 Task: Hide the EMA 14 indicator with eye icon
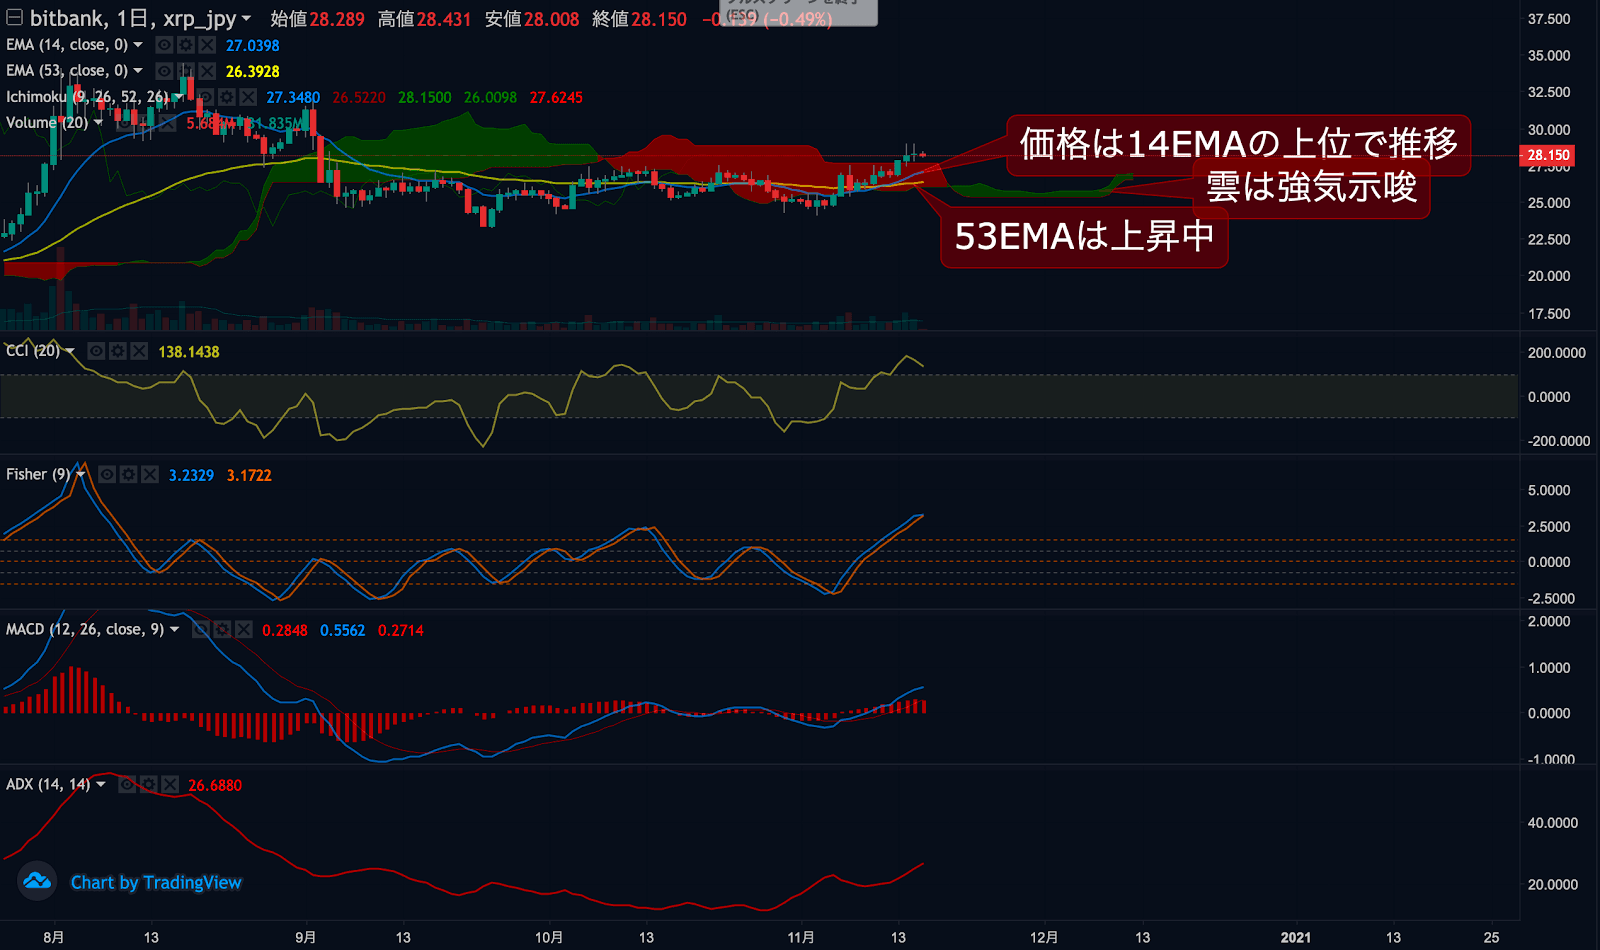[x=164, y=45]
